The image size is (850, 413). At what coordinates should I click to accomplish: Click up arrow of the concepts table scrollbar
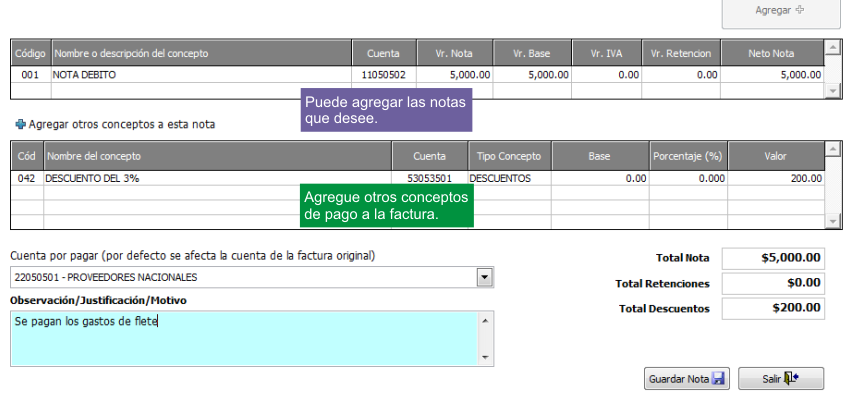833,149
